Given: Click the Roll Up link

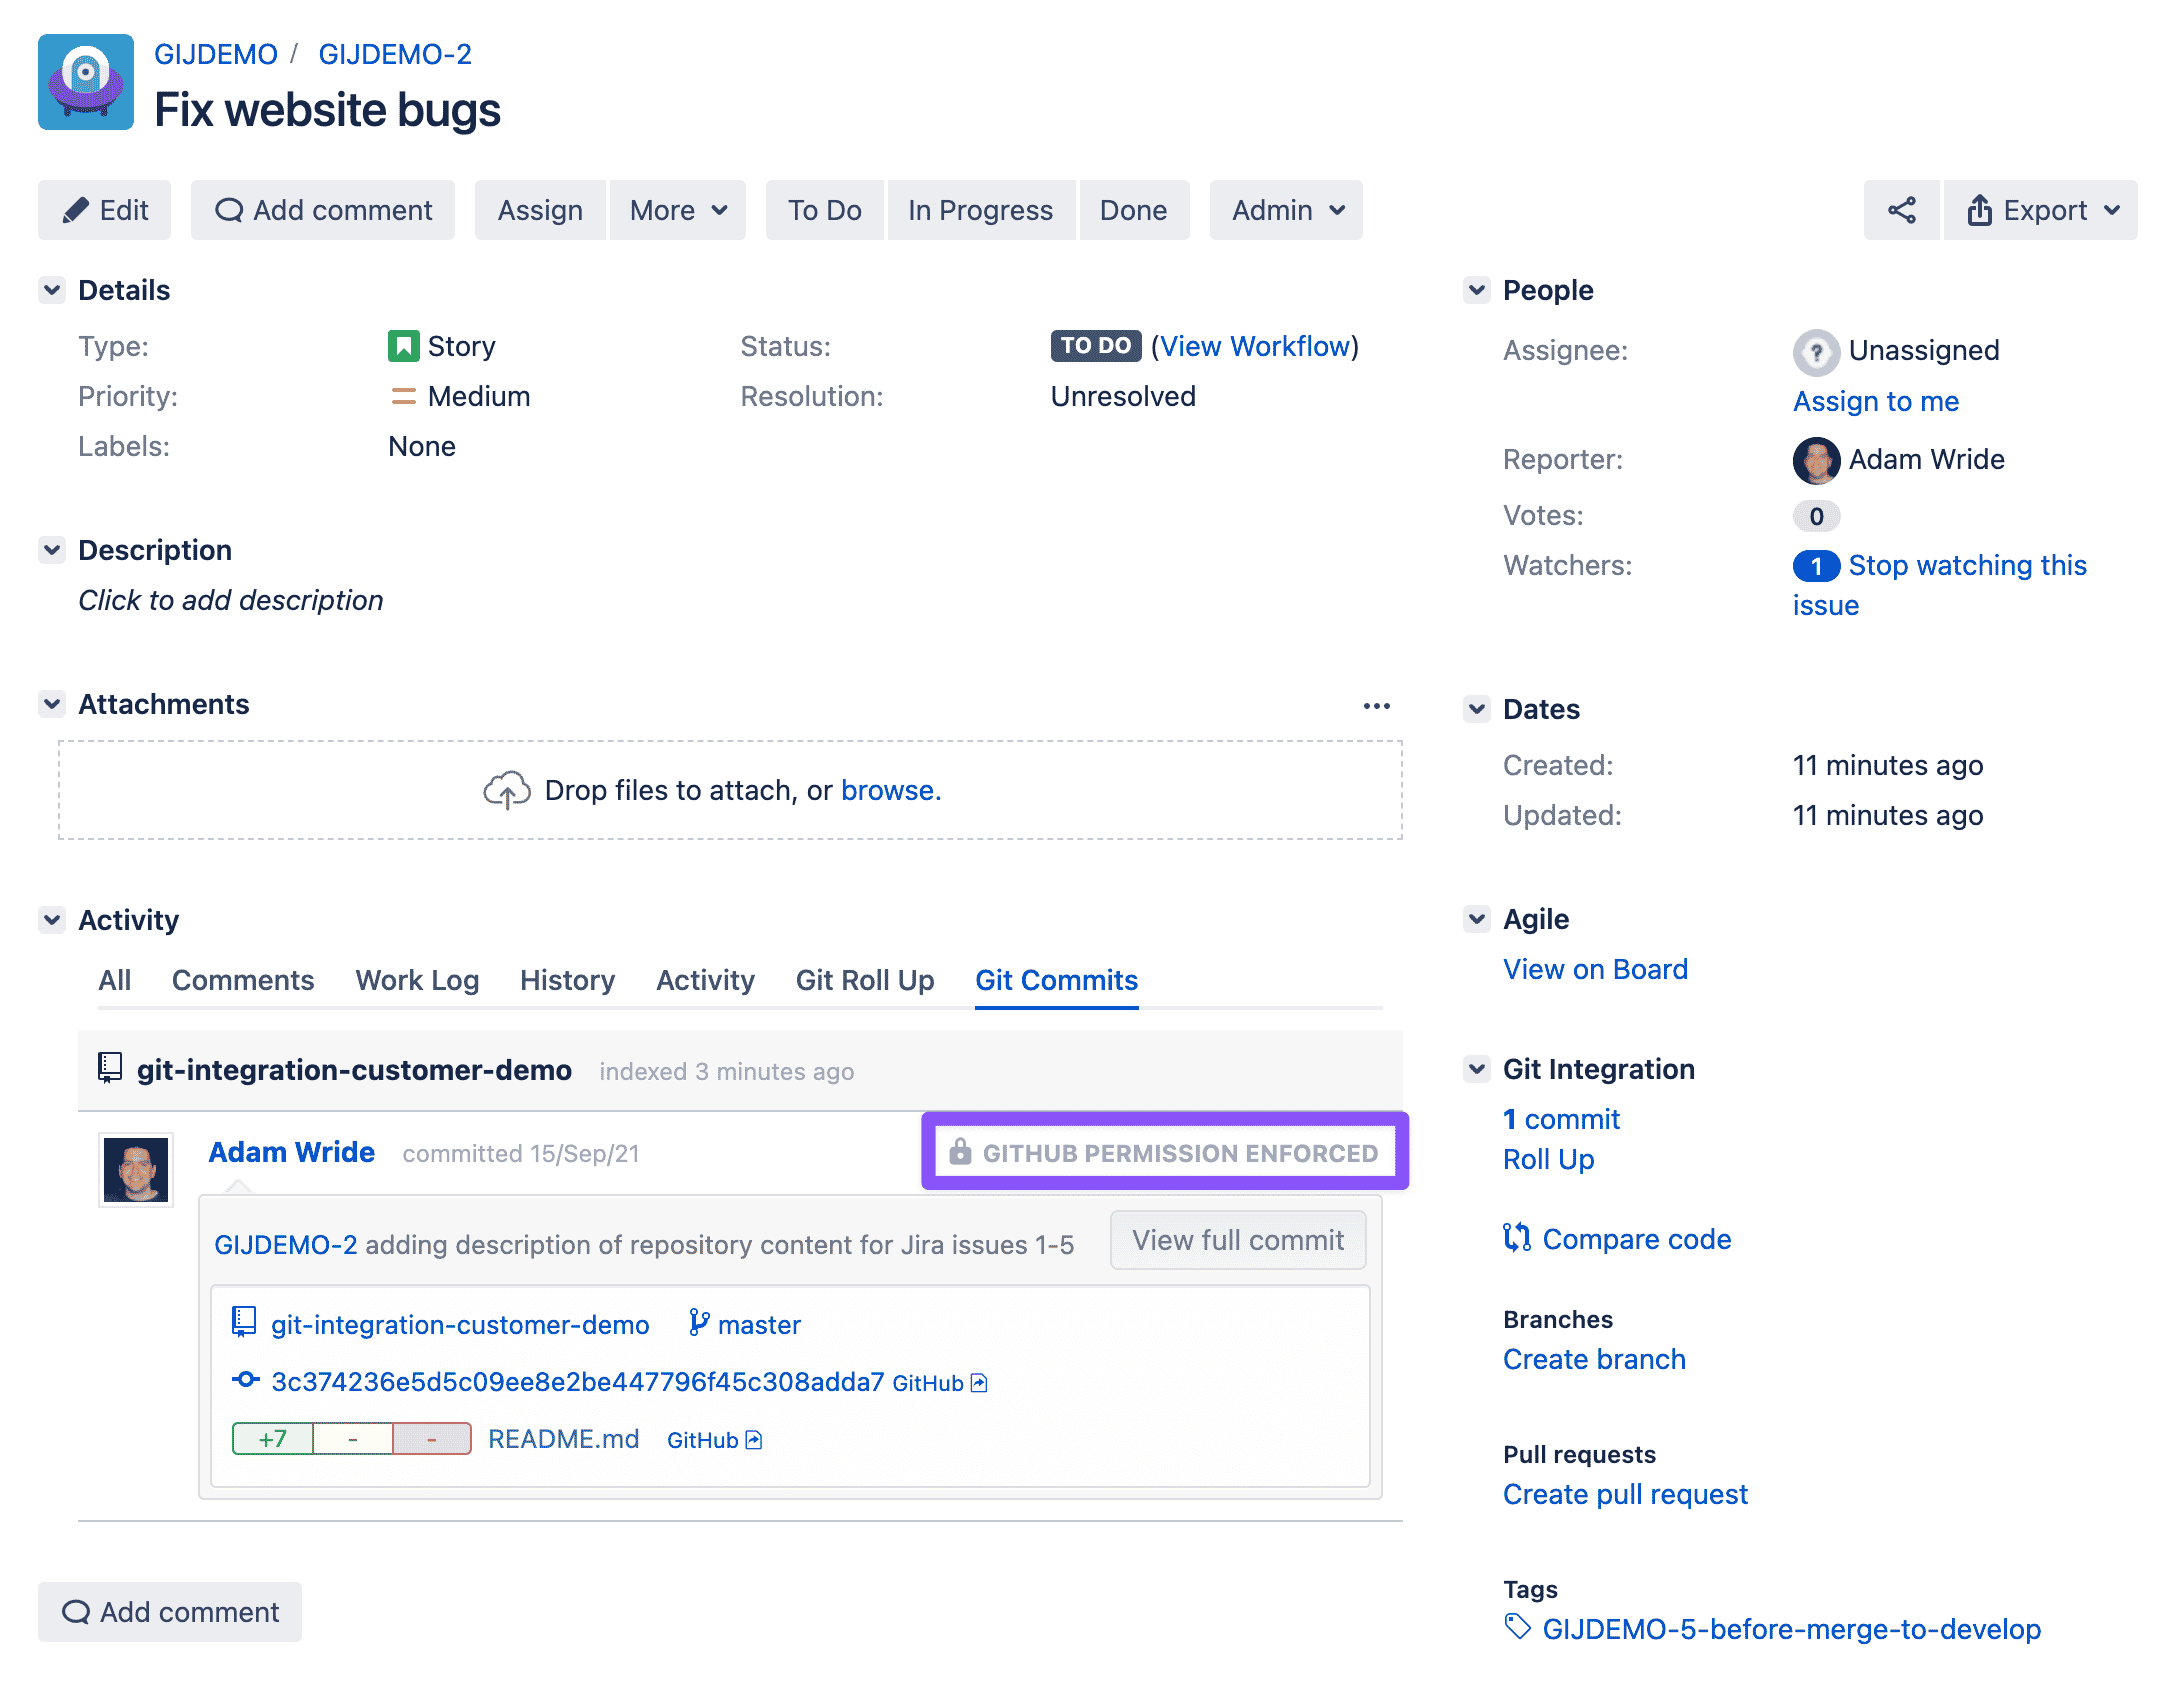Looking at the screenshot, I should [x=1548, y=1159].
